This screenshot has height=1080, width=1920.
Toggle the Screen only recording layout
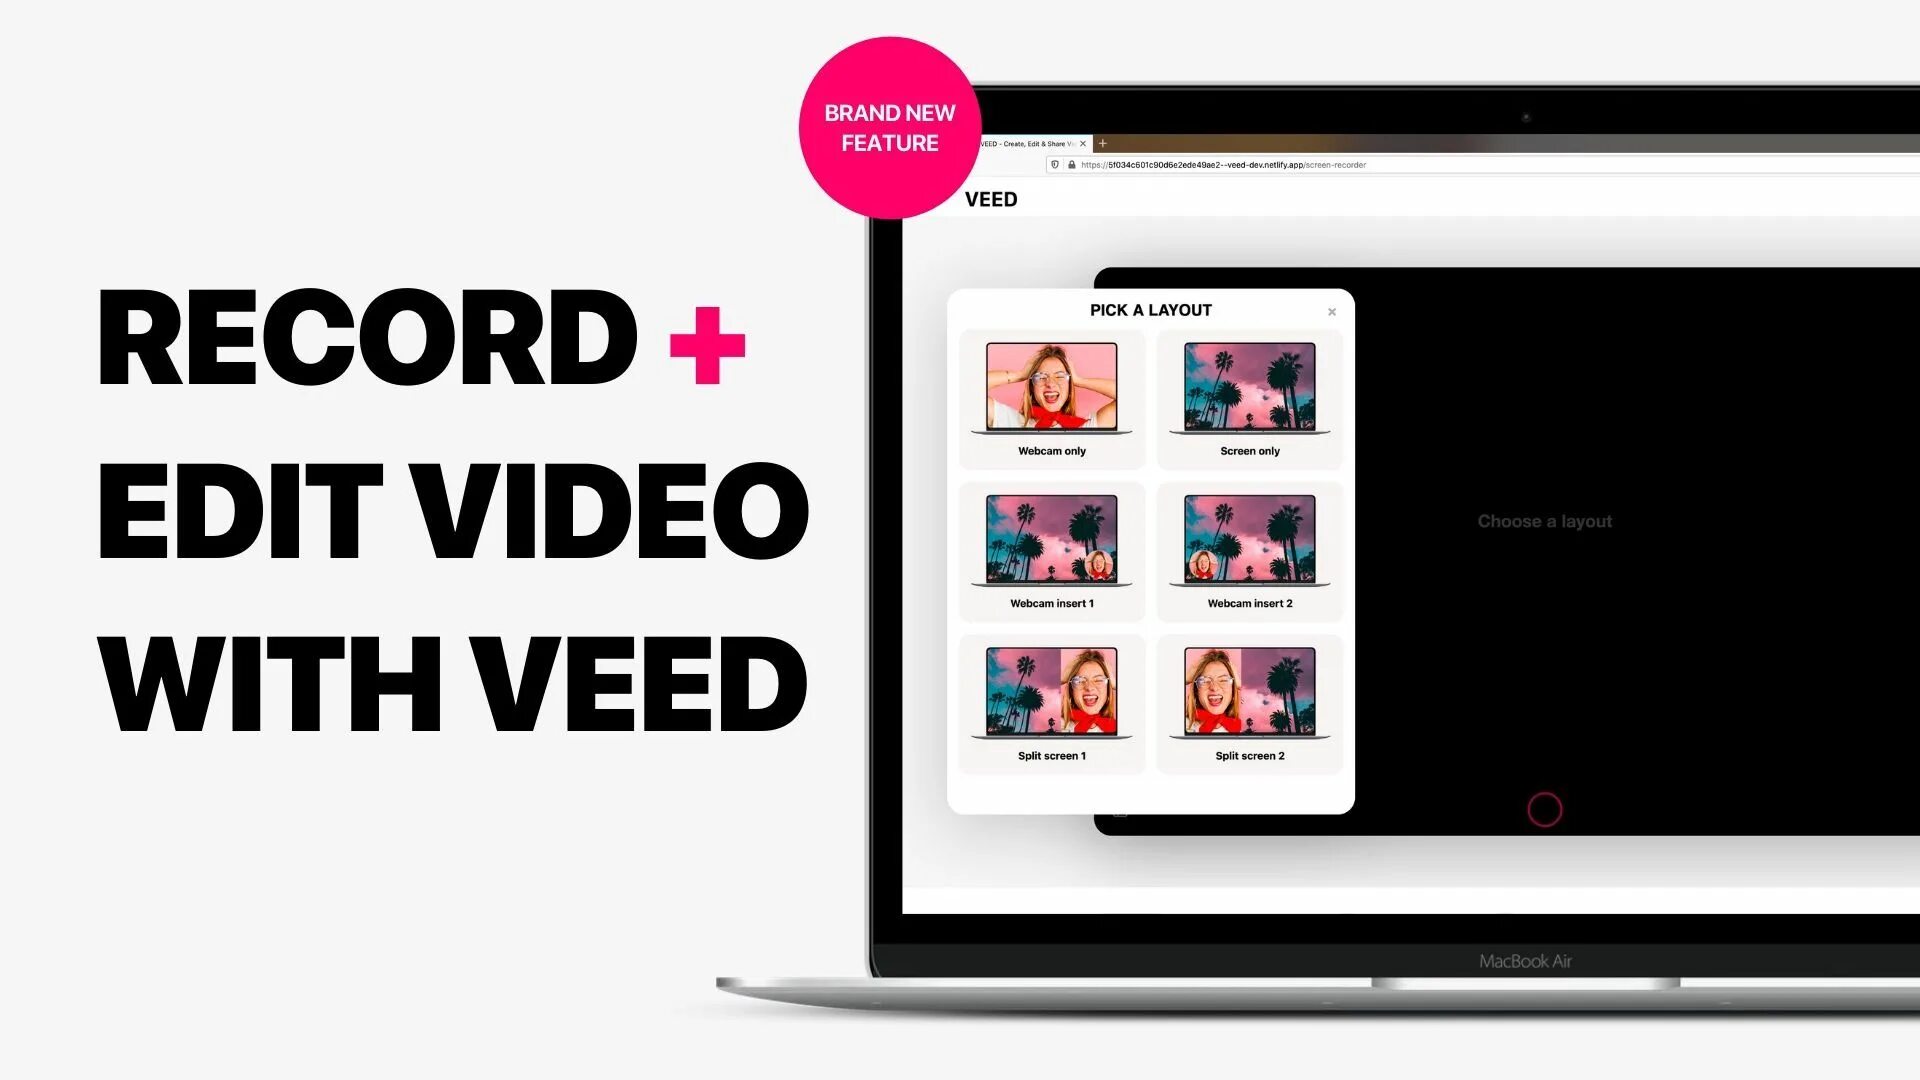1247,397
